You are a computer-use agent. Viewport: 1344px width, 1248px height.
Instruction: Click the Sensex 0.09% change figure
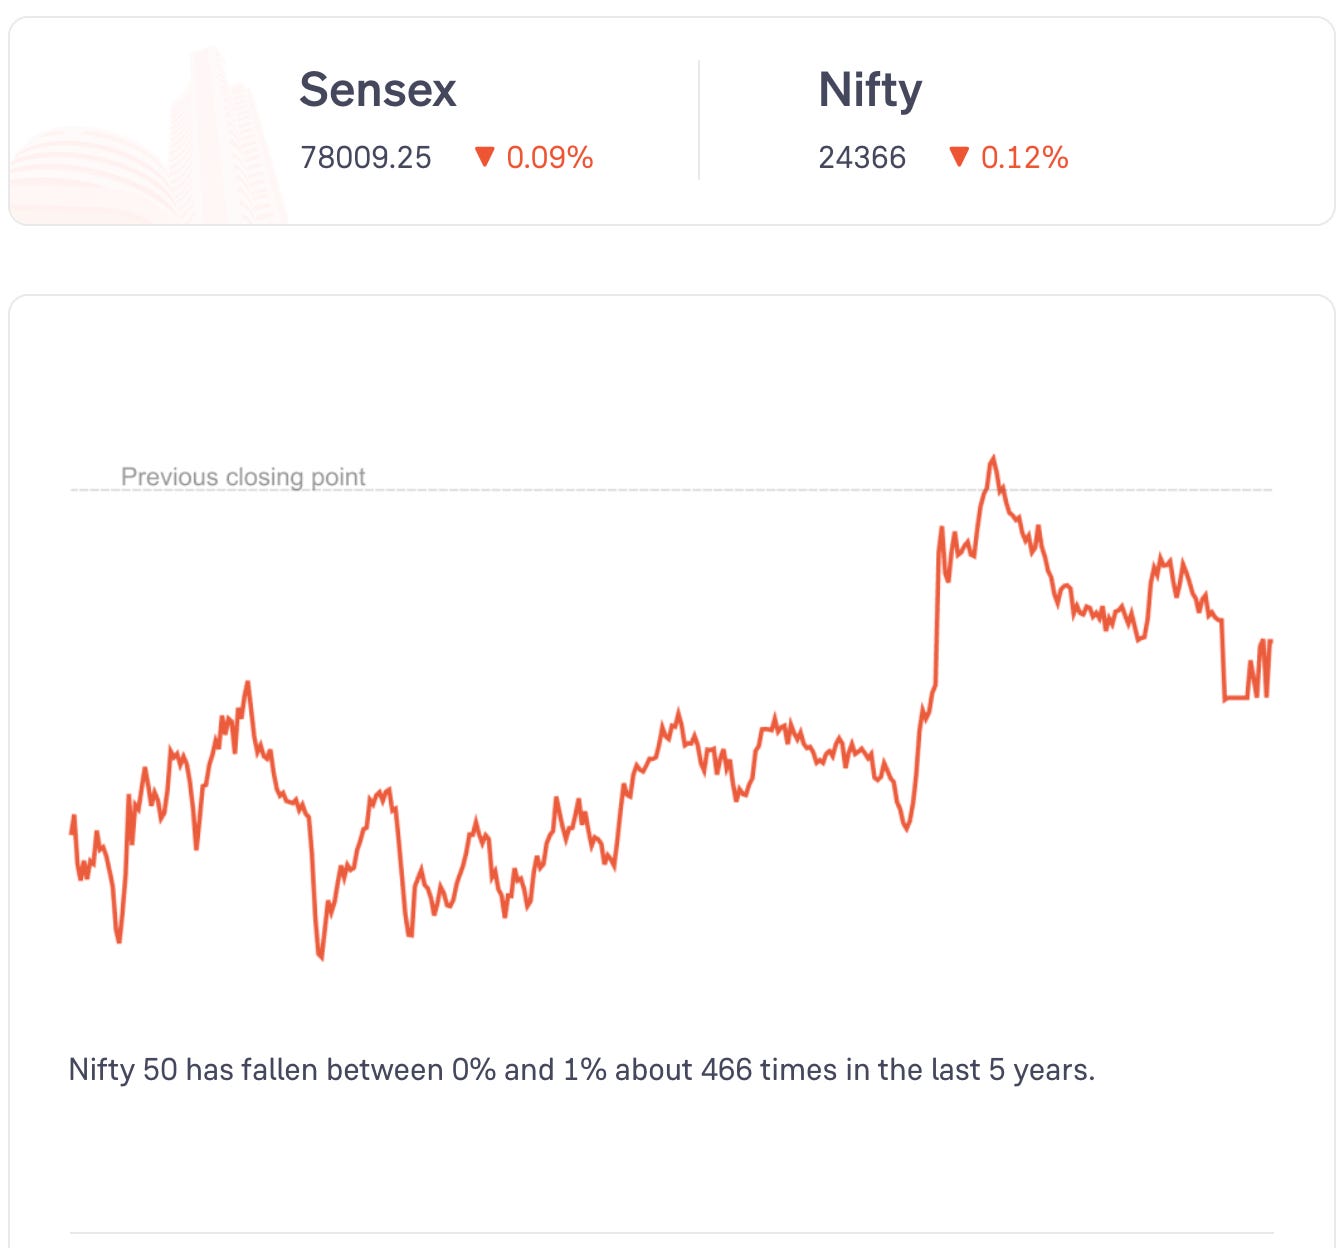pos(550,158)
